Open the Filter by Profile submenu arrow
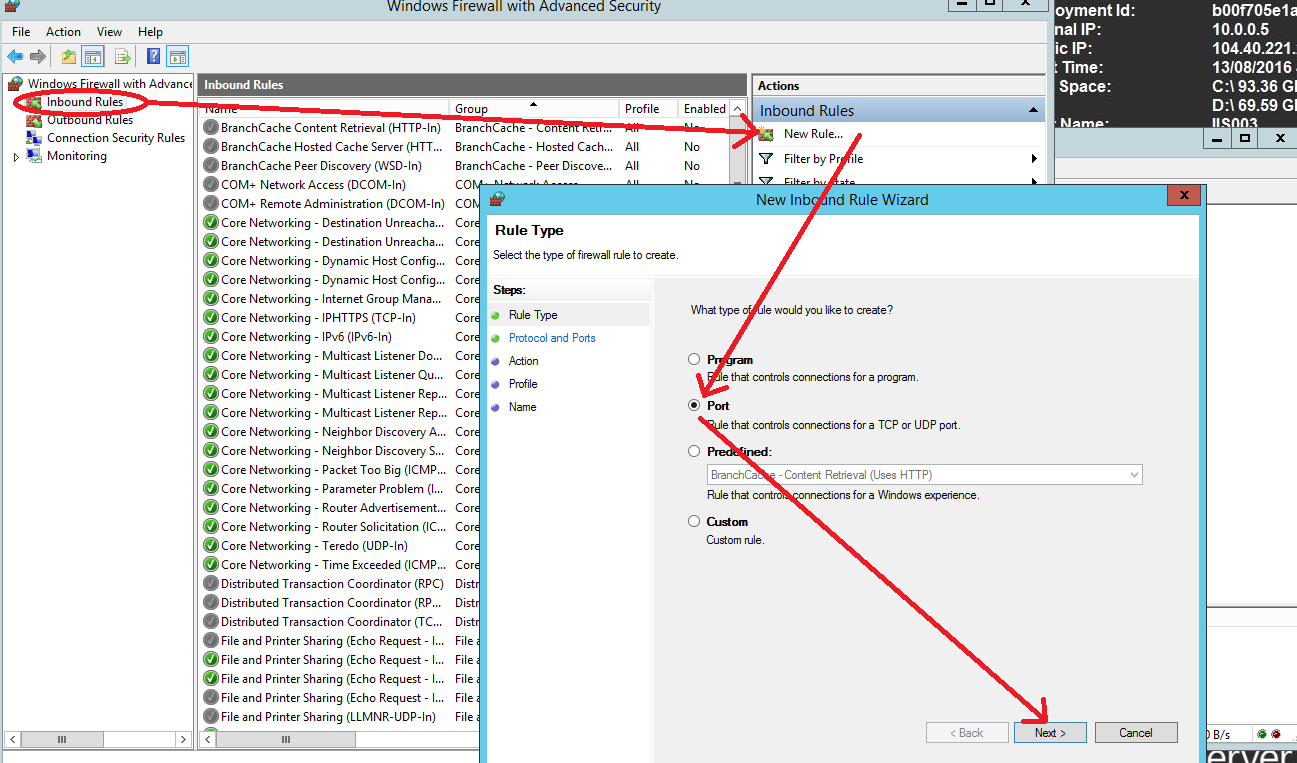 tap(1034, 159)
